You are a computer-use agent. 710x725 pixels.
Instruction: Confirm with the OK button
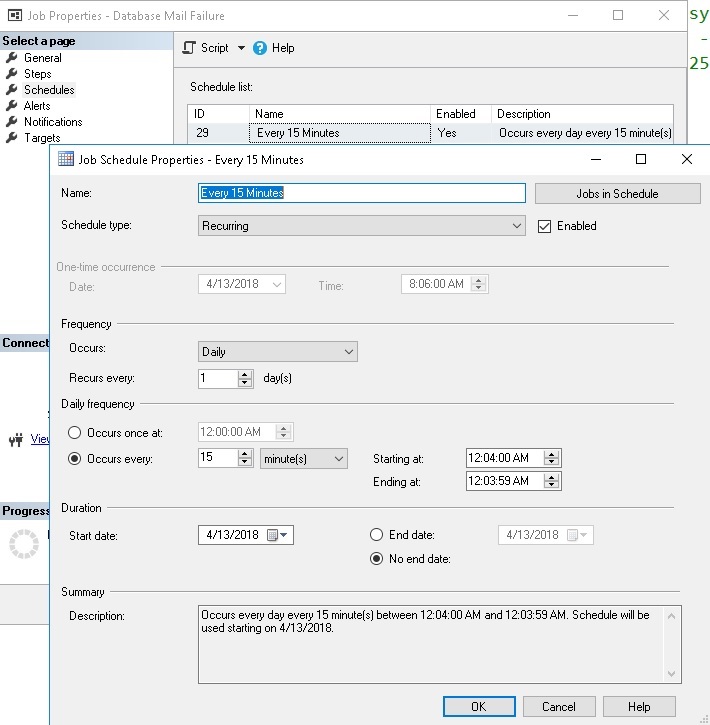[479, 707]
